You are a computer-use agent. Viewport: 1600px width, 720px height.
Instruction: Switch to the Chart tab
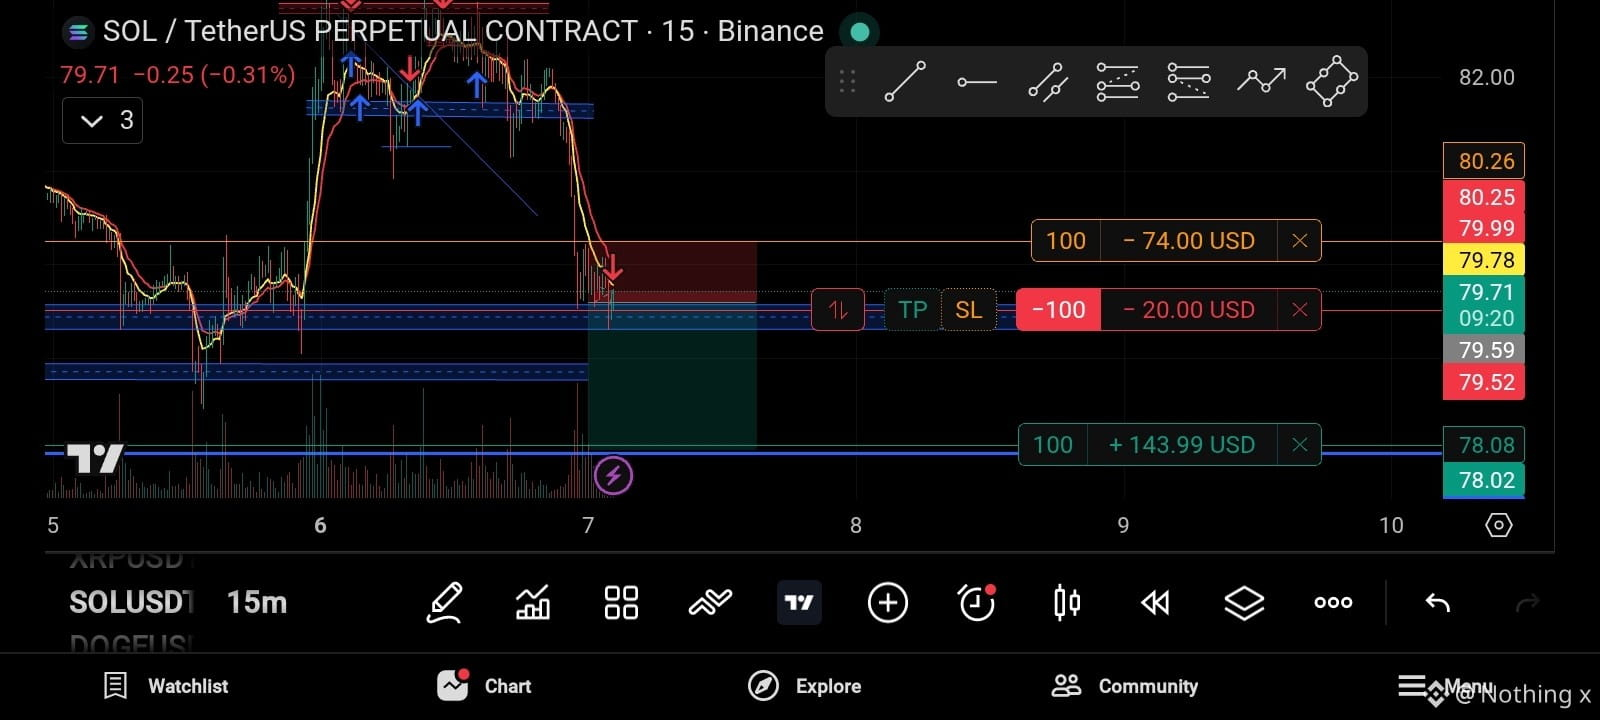point(484,686)
